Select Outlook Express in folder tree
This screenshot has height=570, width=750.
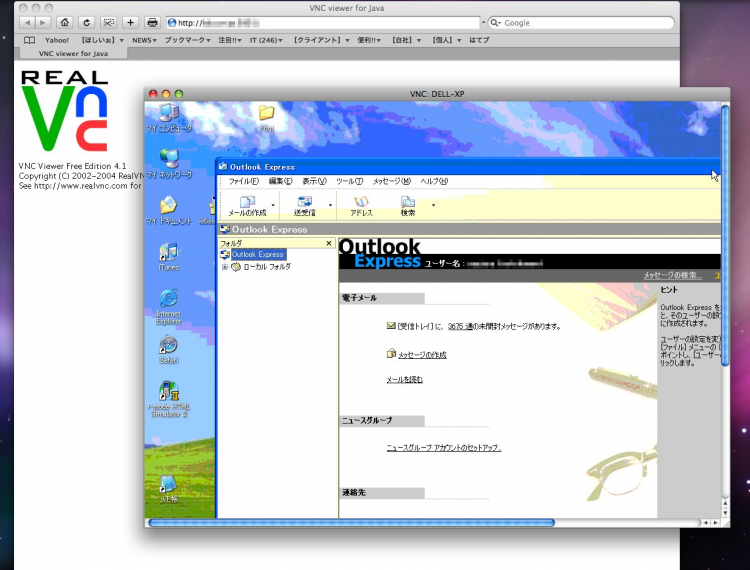pyautogui.click(x=258, y=254)
